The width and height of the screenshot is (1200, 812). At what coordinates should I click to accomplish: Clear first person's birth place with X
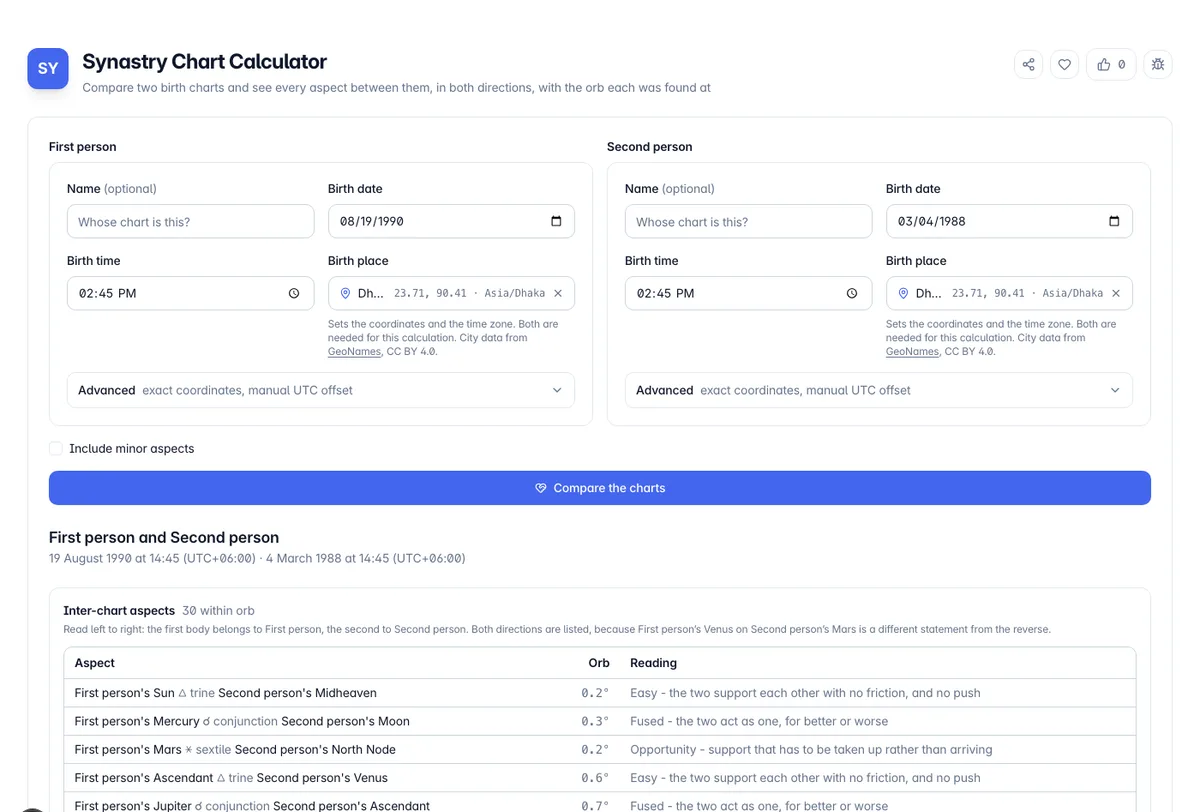tap(558, 293)
